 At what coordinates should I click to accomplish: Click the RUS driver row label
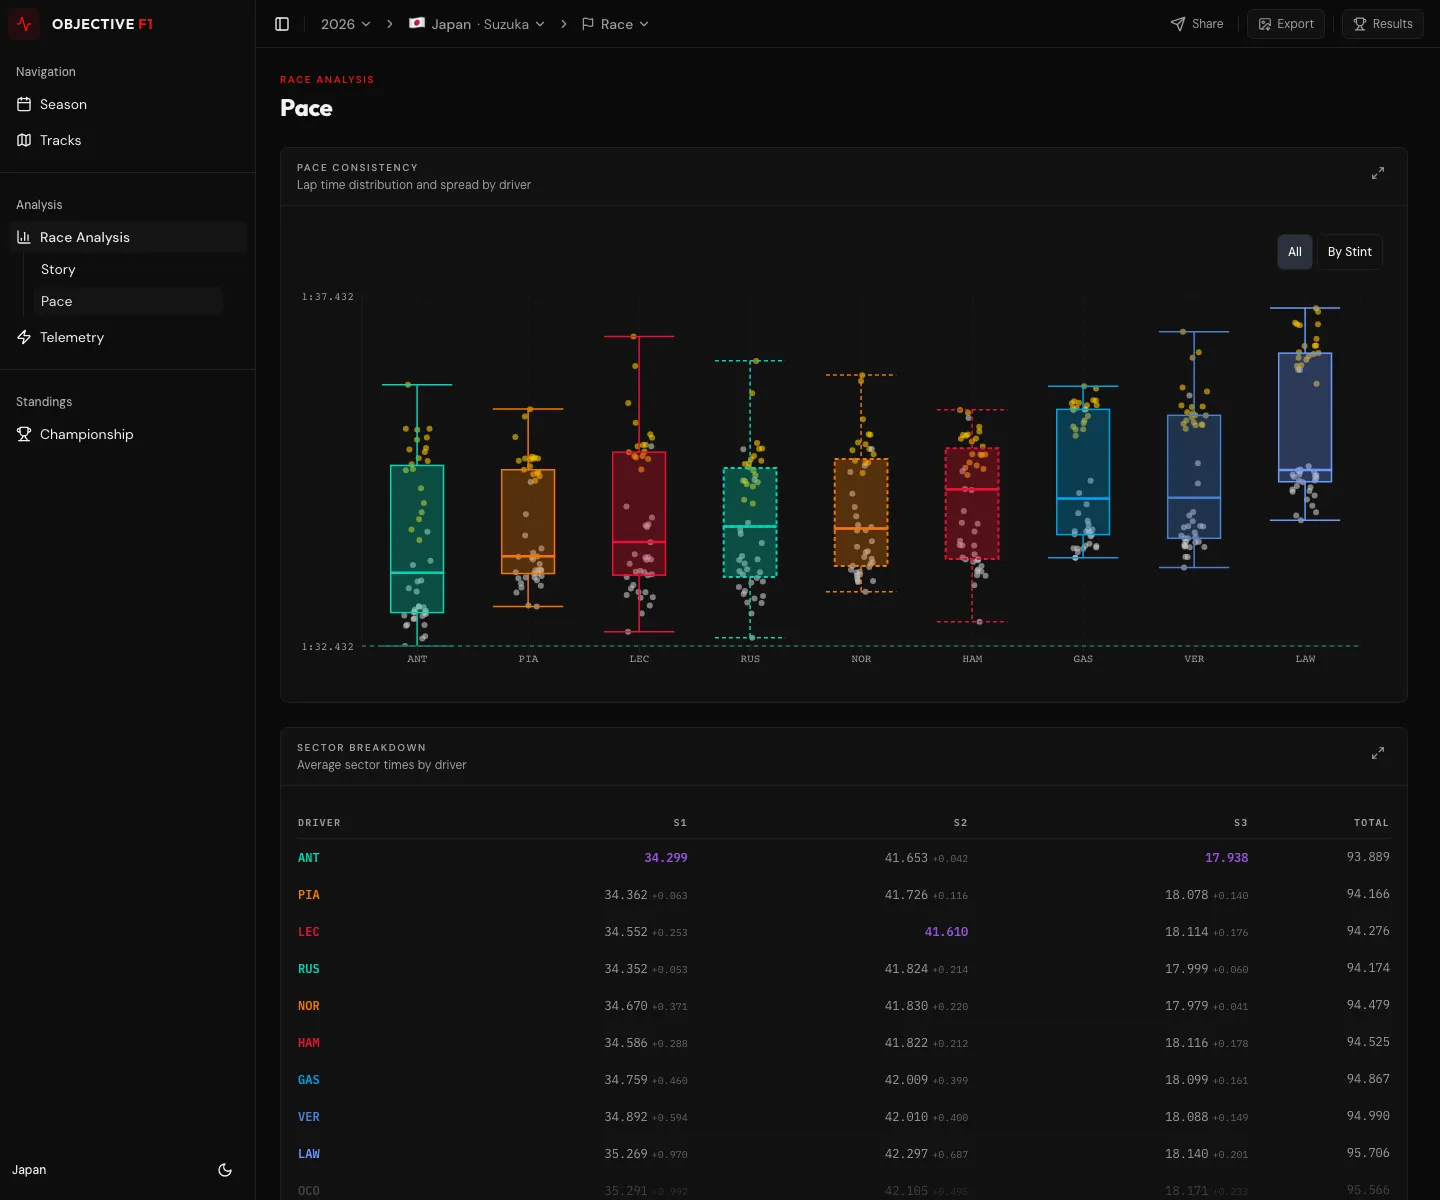coord(309,969)
